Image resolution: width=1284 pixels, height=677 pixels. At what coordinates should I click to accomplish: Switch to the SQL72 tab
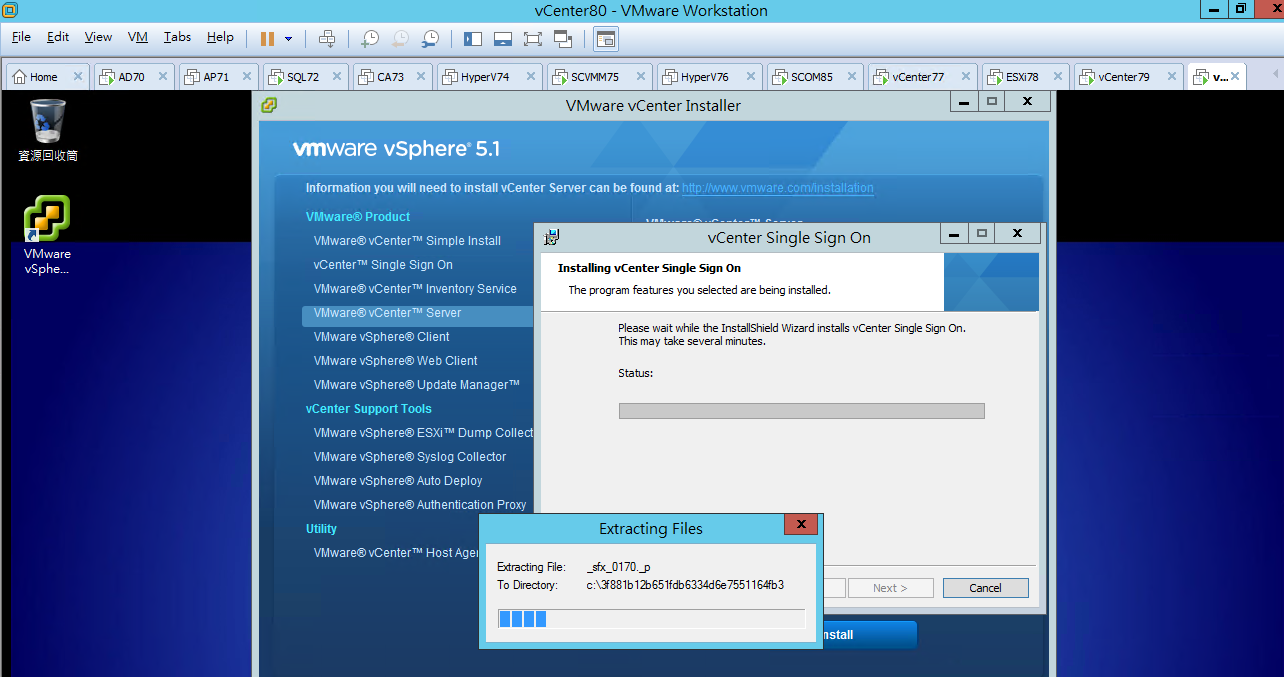305,77
